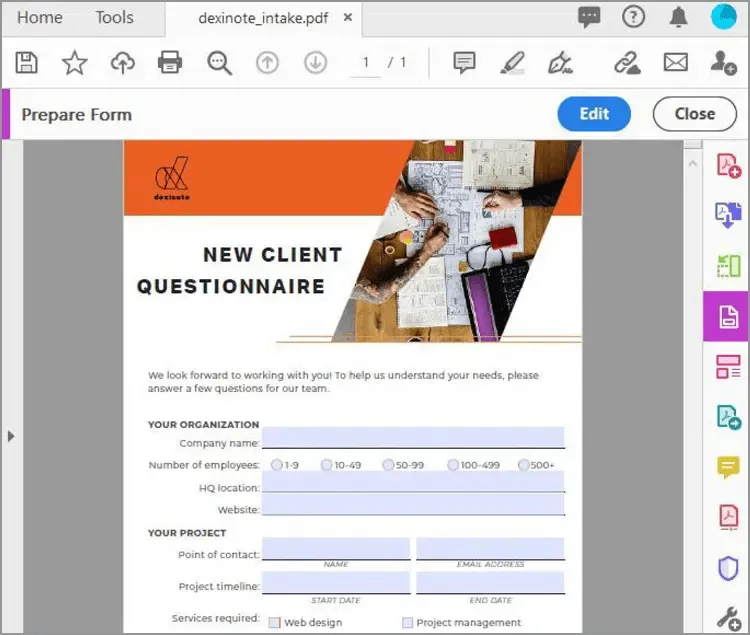Screen dimensions: 750x635
Task: Select the 50-99 employees radio button
Action: coord(388,465)
